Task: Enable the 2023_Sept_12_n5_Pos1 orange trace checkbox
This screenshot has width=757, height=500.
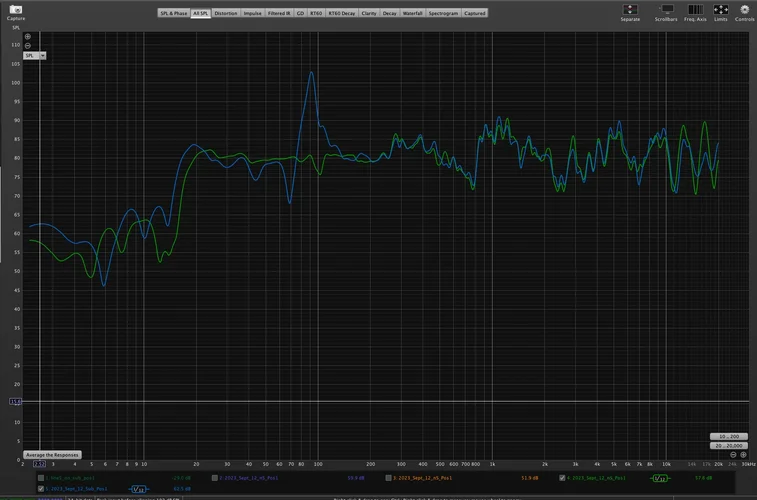Action: (388, 478)
